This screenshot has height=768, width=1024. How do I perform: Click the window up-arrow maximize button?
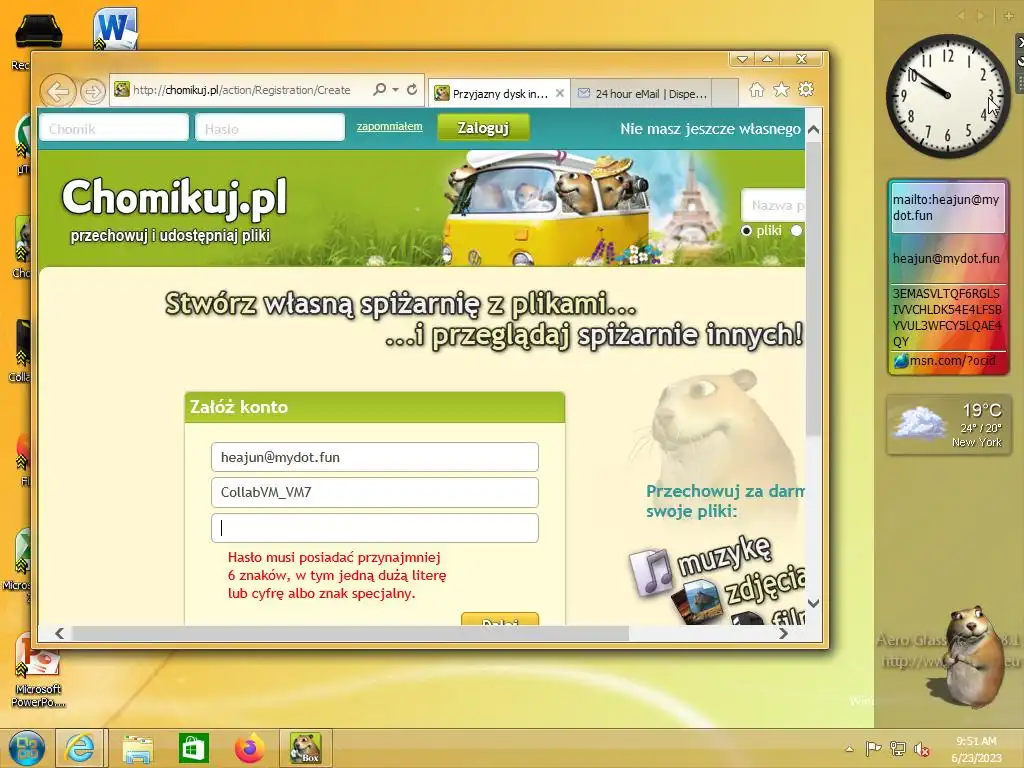coord(767,59)
